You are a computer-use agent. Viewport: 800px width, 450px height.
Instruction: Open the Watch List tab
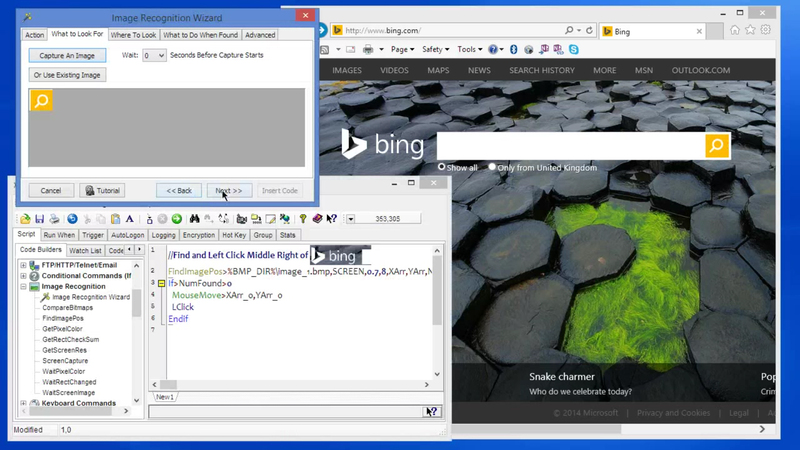point(85,251)
